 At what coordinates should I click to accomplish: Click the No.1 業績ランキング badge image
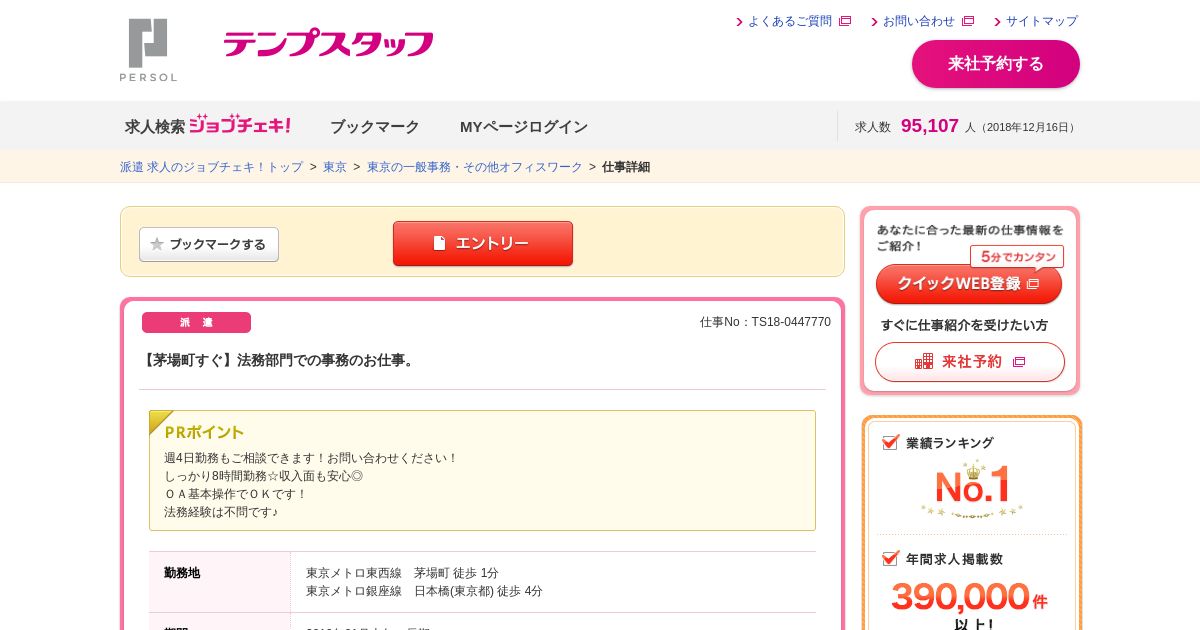tap(972, 488)
